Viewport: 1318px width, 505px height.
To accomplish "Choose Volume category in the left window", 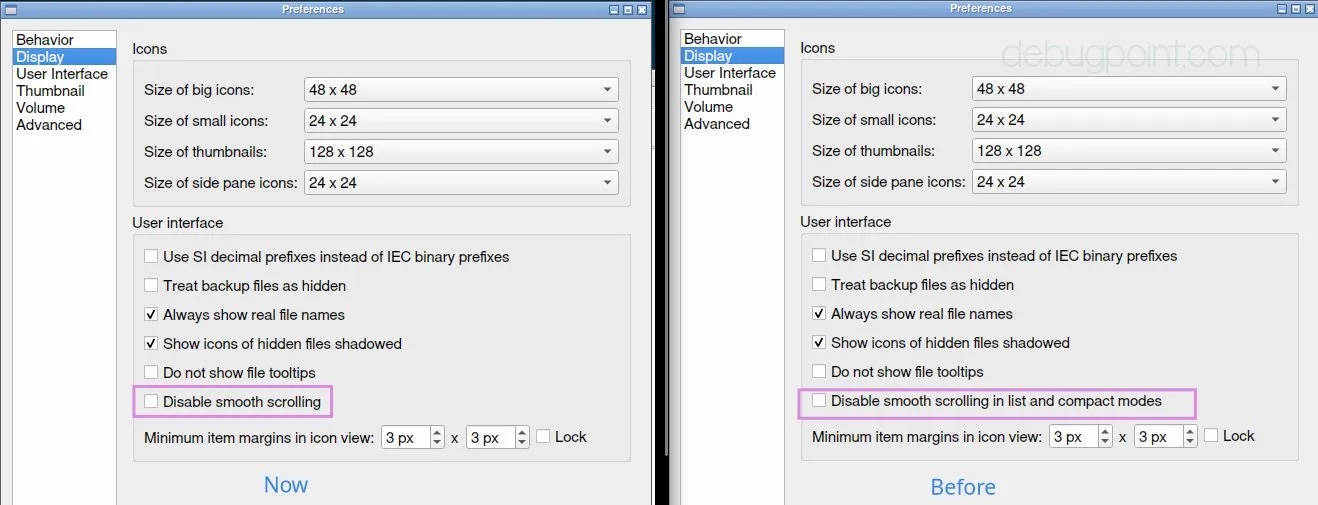I will pyautogui.click(x=40, y=108).
